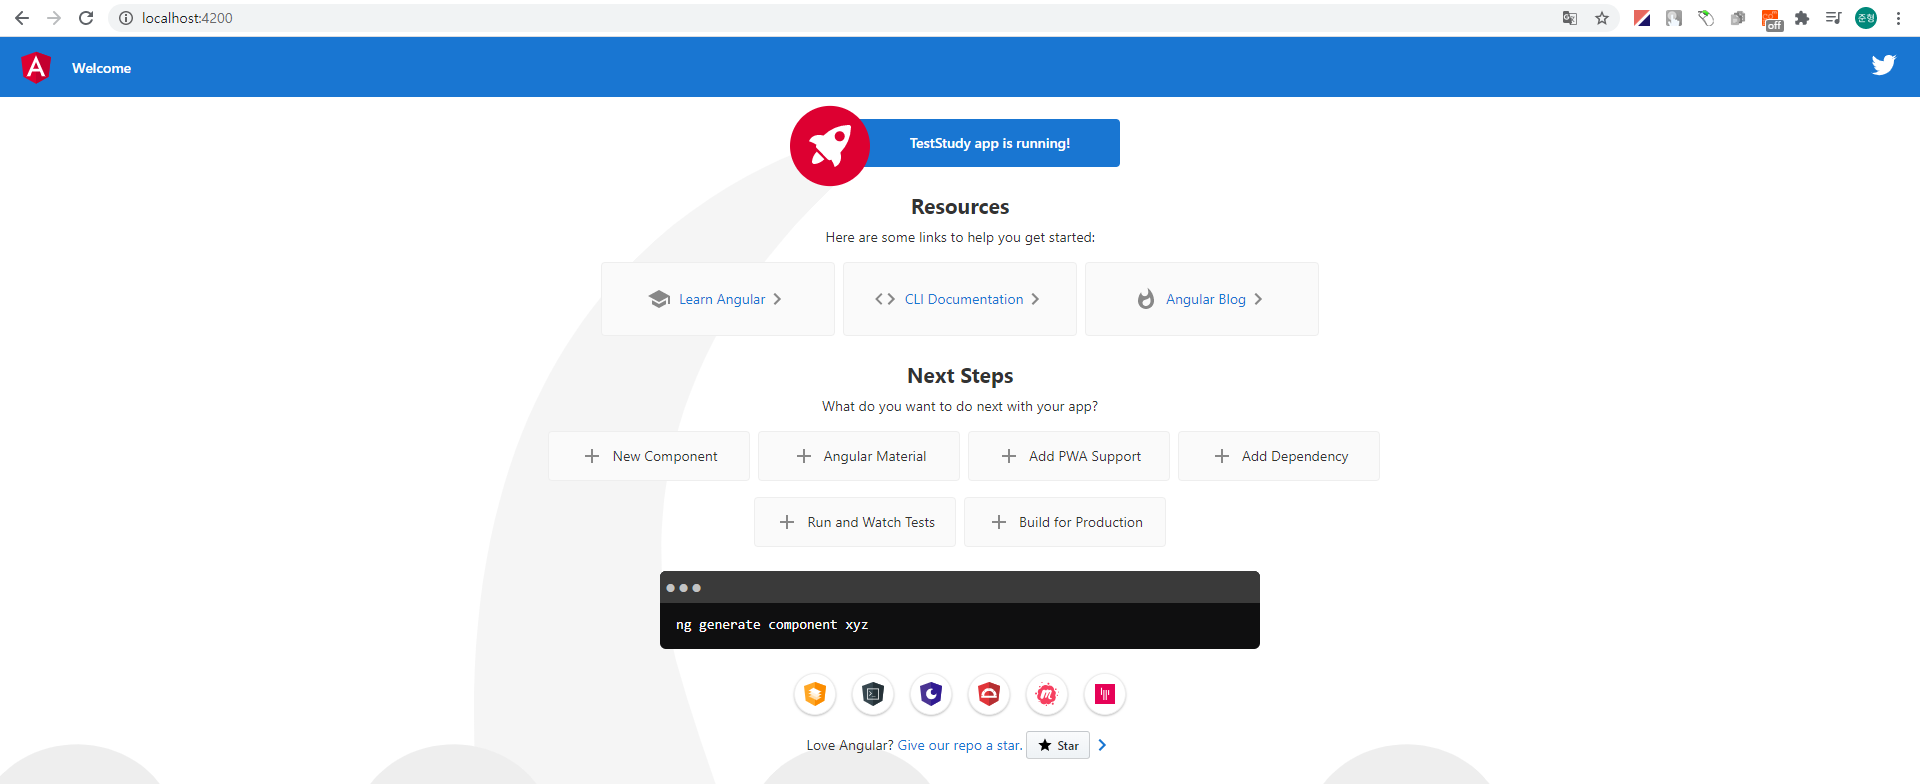
Task: Open the CLI Documentation card
Action: [x=960, y=299]
